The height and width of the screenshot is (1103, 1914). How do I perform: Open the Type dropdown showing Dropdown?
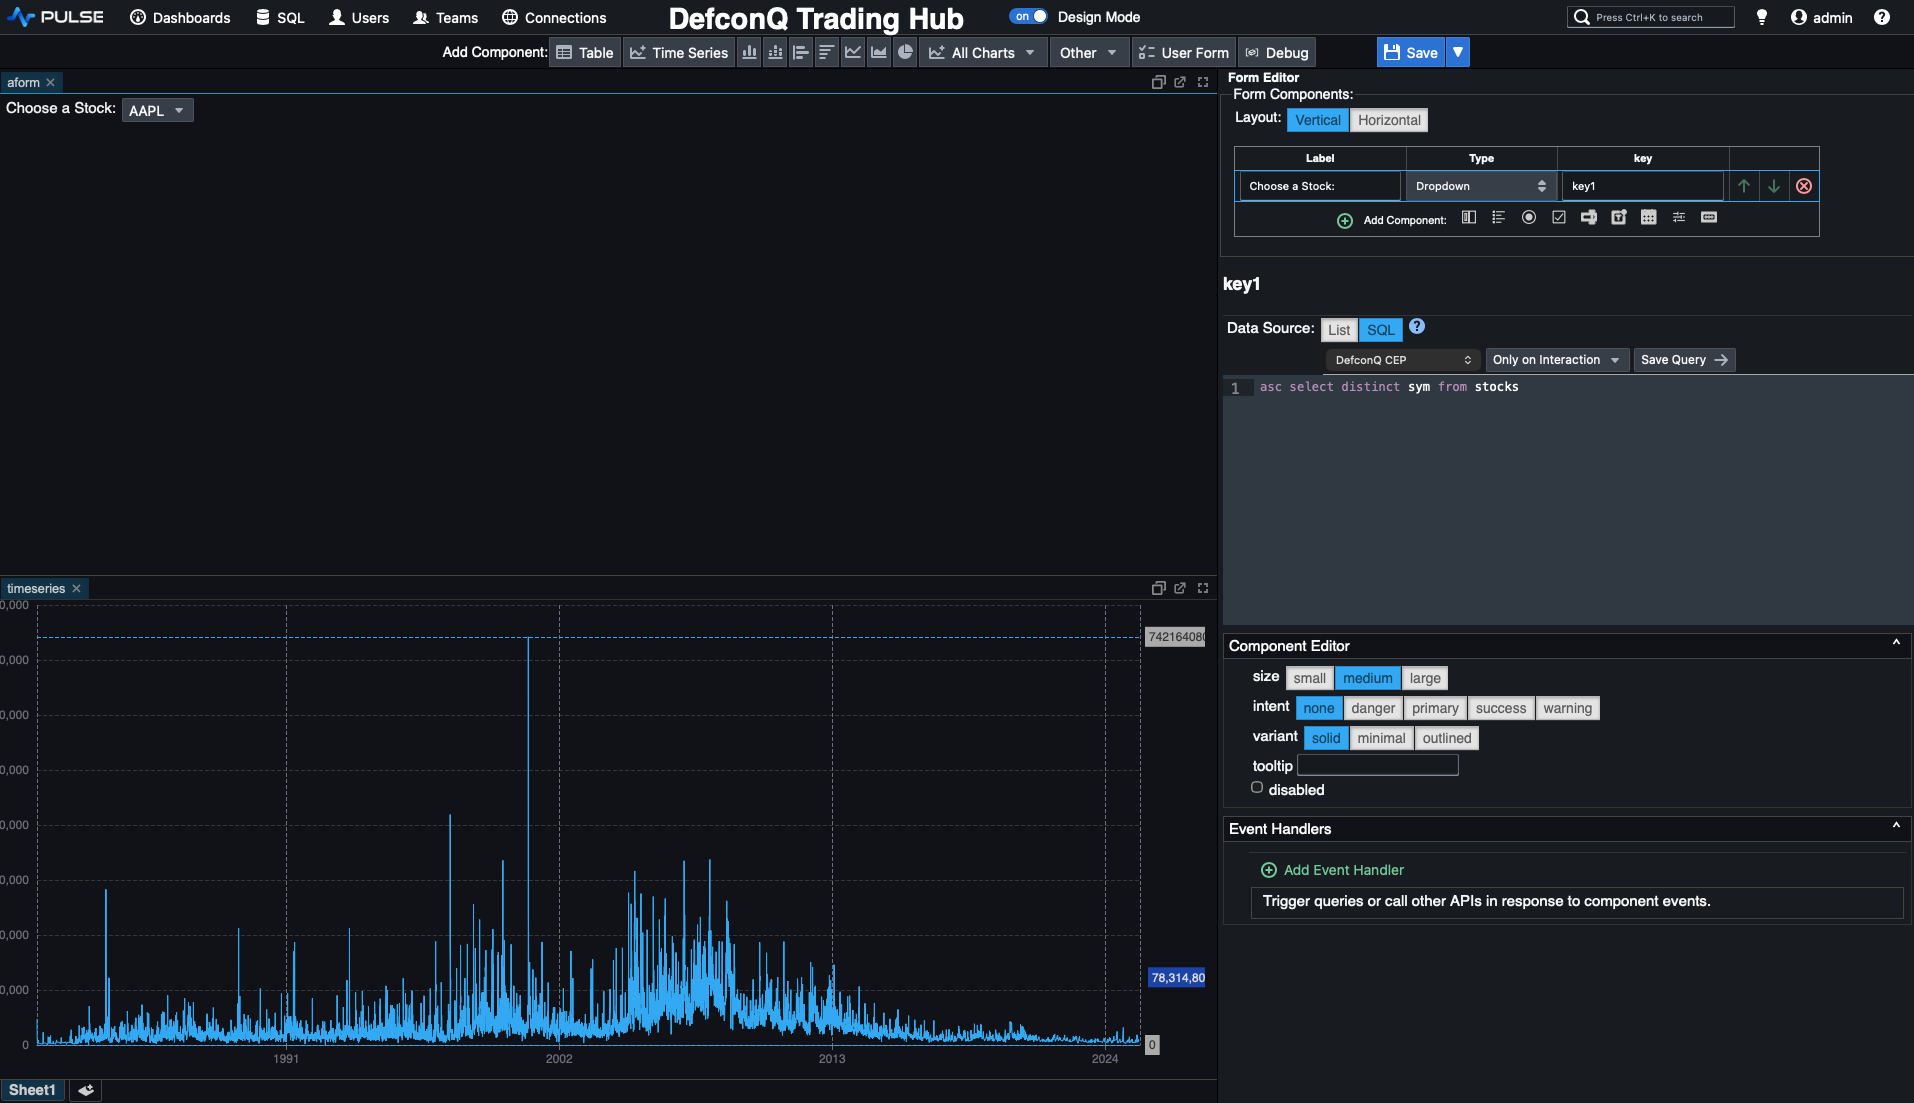click(1480, 186)
